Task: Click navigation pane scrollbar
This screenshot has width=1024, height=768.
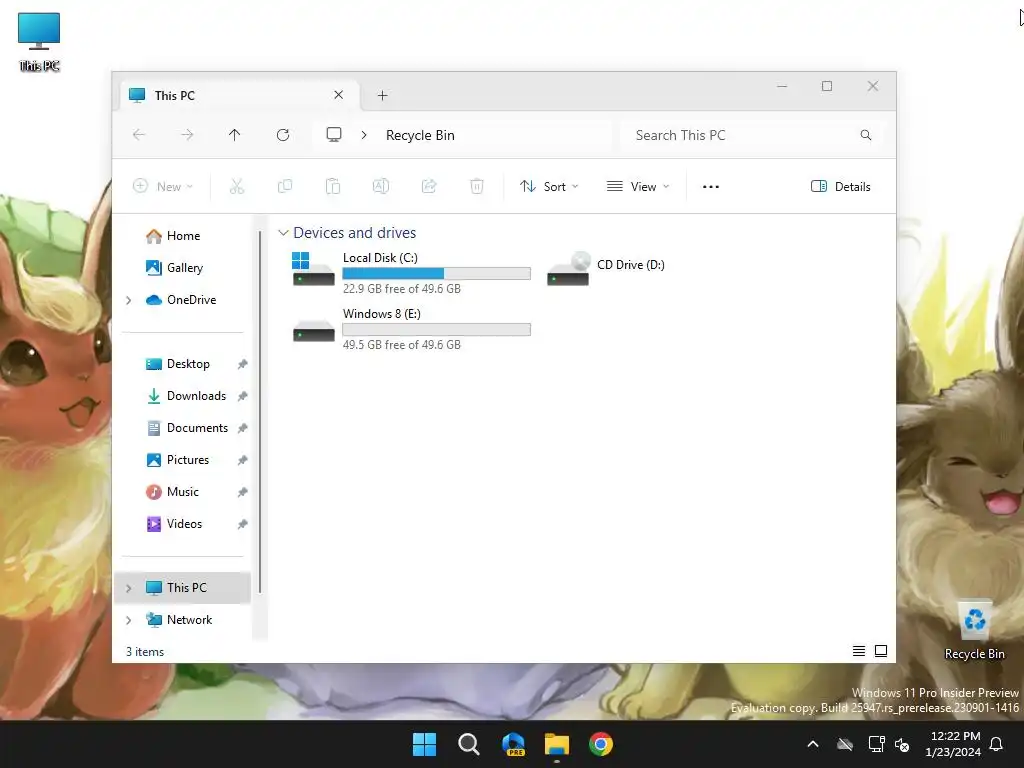Action: (x=260, y=411)
